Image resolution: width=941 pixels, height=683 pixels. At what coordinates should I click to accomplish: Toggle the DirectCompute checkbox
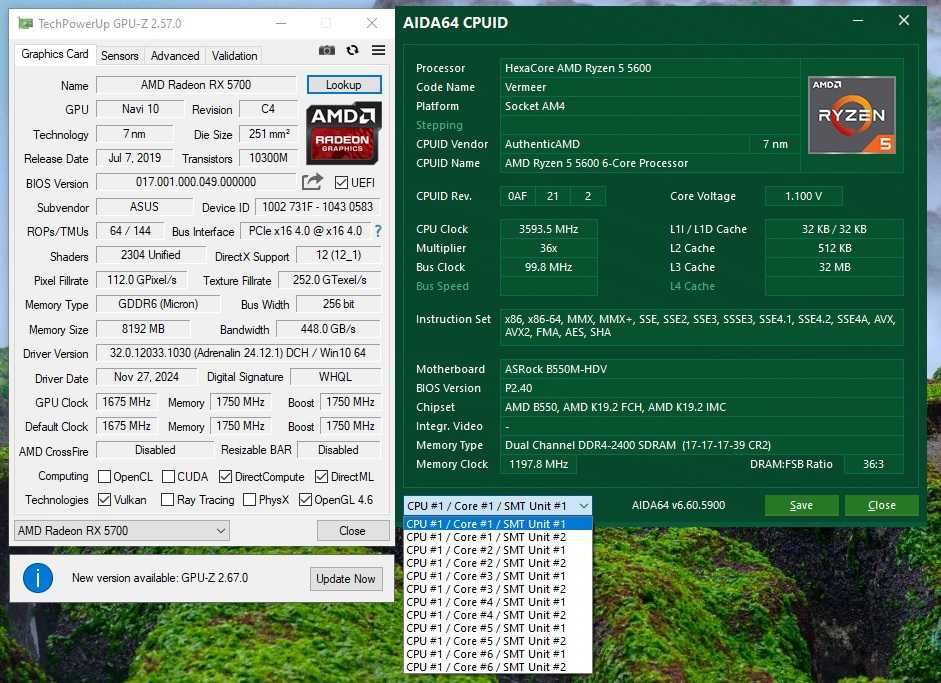tap(225, 477)
